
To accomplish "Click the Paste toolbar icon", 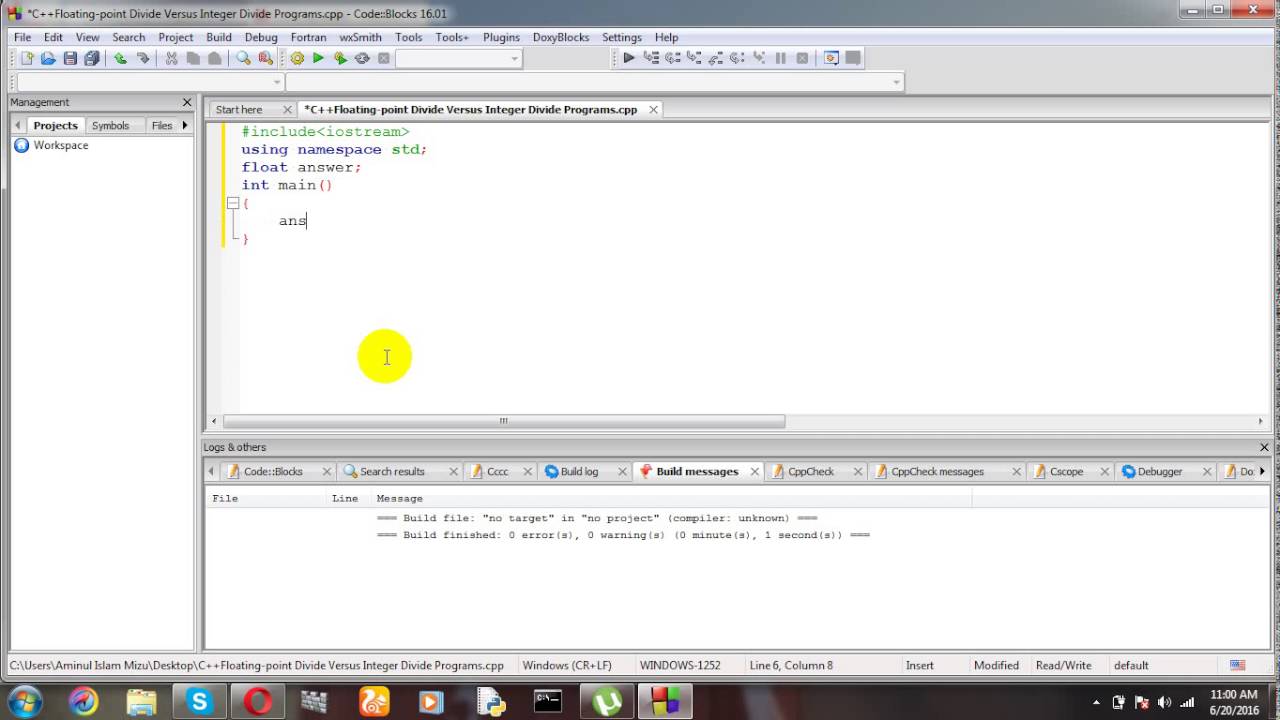I will coord(214,58).
